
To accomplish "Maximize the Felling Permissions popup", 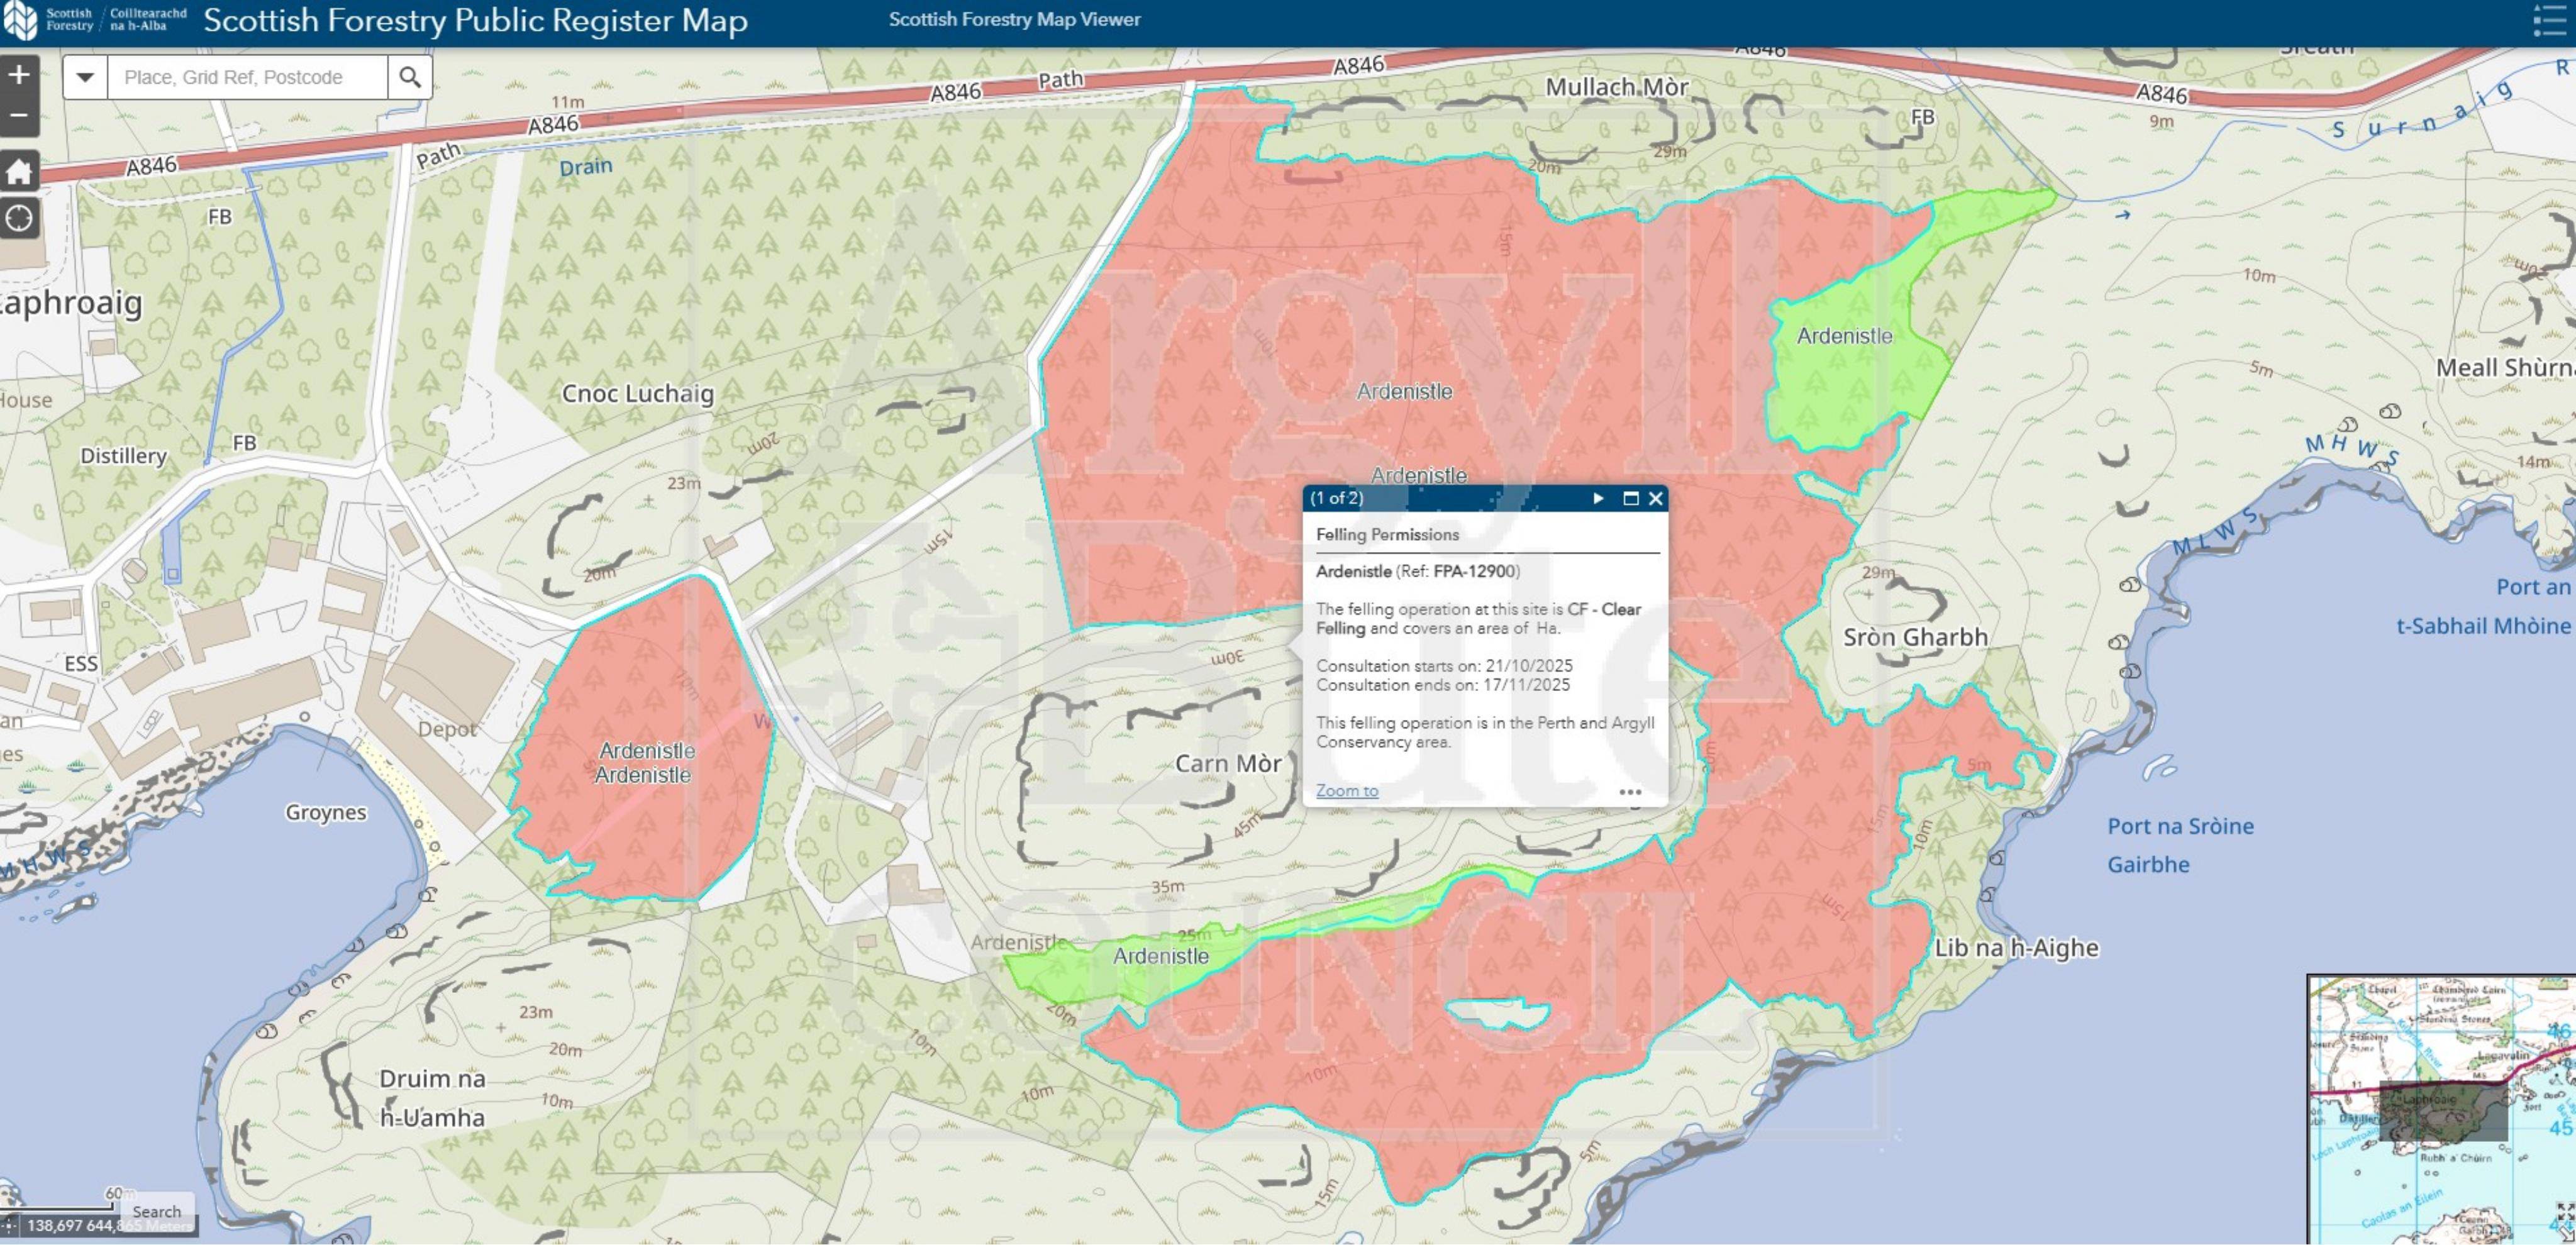I will tap(1631, 498).
